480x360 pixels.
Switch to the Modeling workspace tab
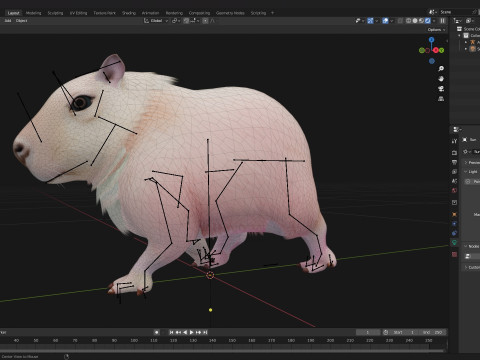click(33, 13)
